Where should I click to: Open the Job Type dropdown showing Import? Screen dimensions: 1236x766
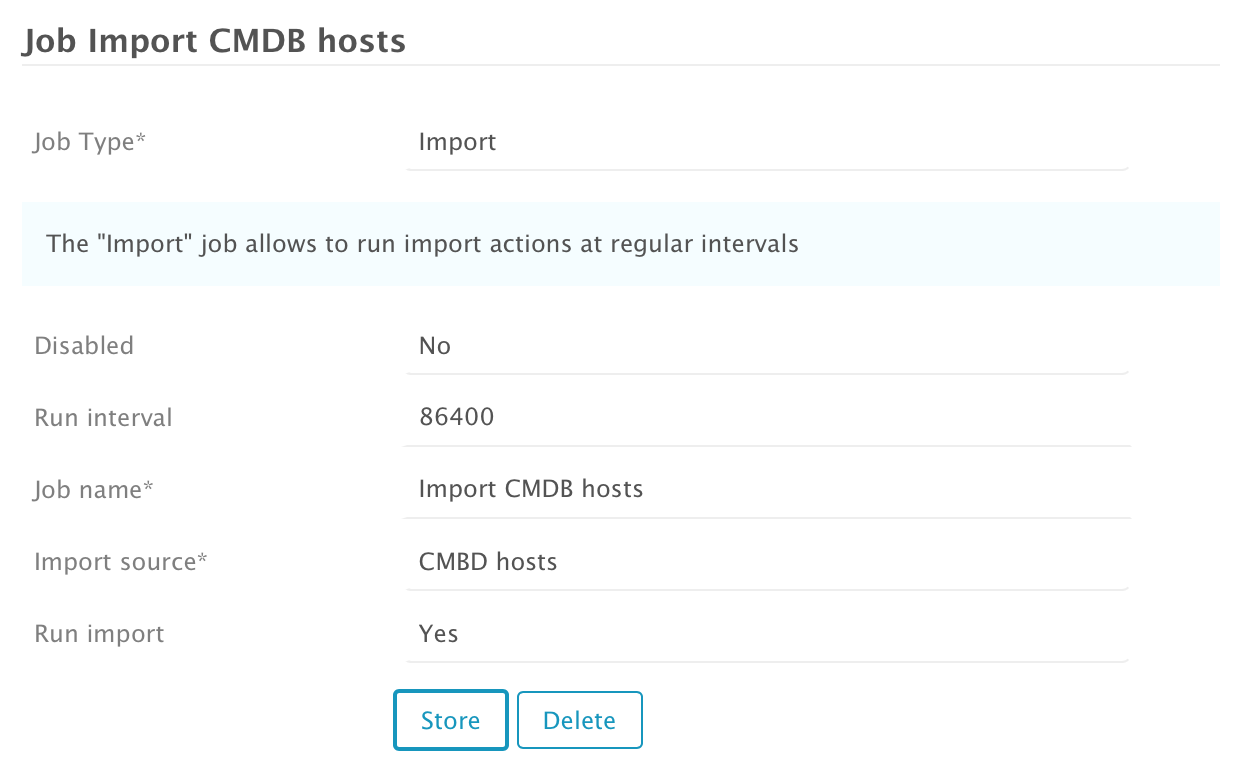[767, 142]
